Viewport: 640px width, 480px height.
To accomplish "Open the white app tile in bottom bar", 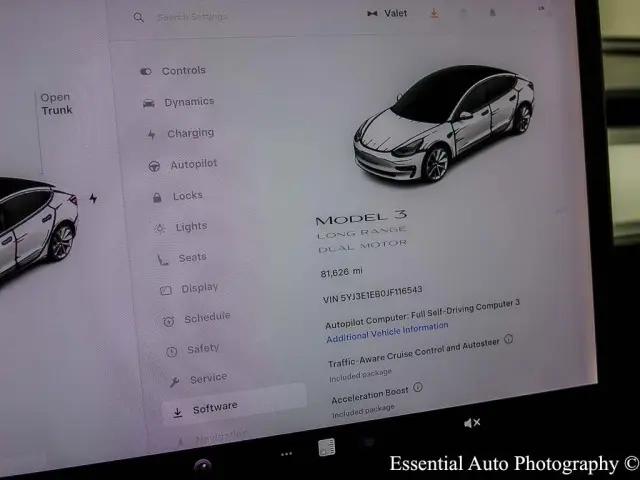I will (x=327, y=447).
